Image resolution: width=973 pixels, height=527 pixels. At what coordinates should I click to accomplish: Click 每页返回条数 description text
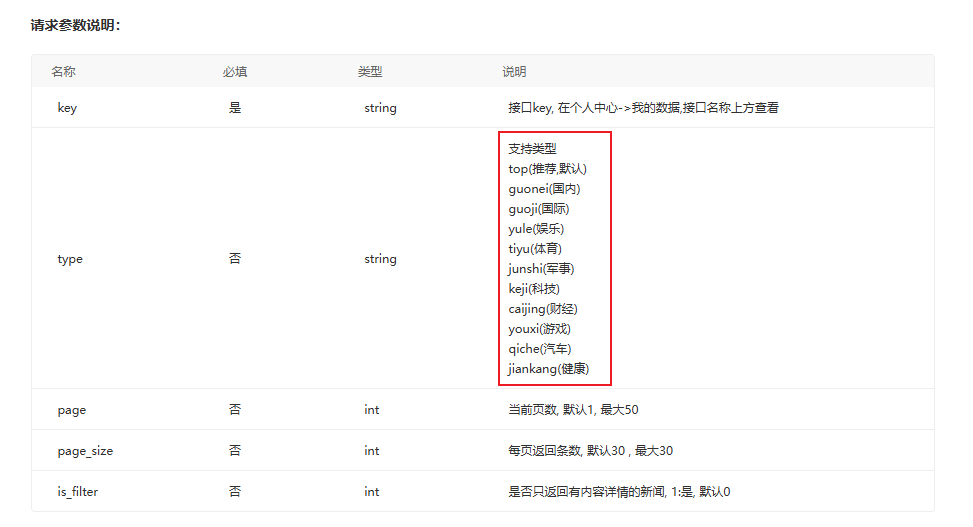point(590,451)
